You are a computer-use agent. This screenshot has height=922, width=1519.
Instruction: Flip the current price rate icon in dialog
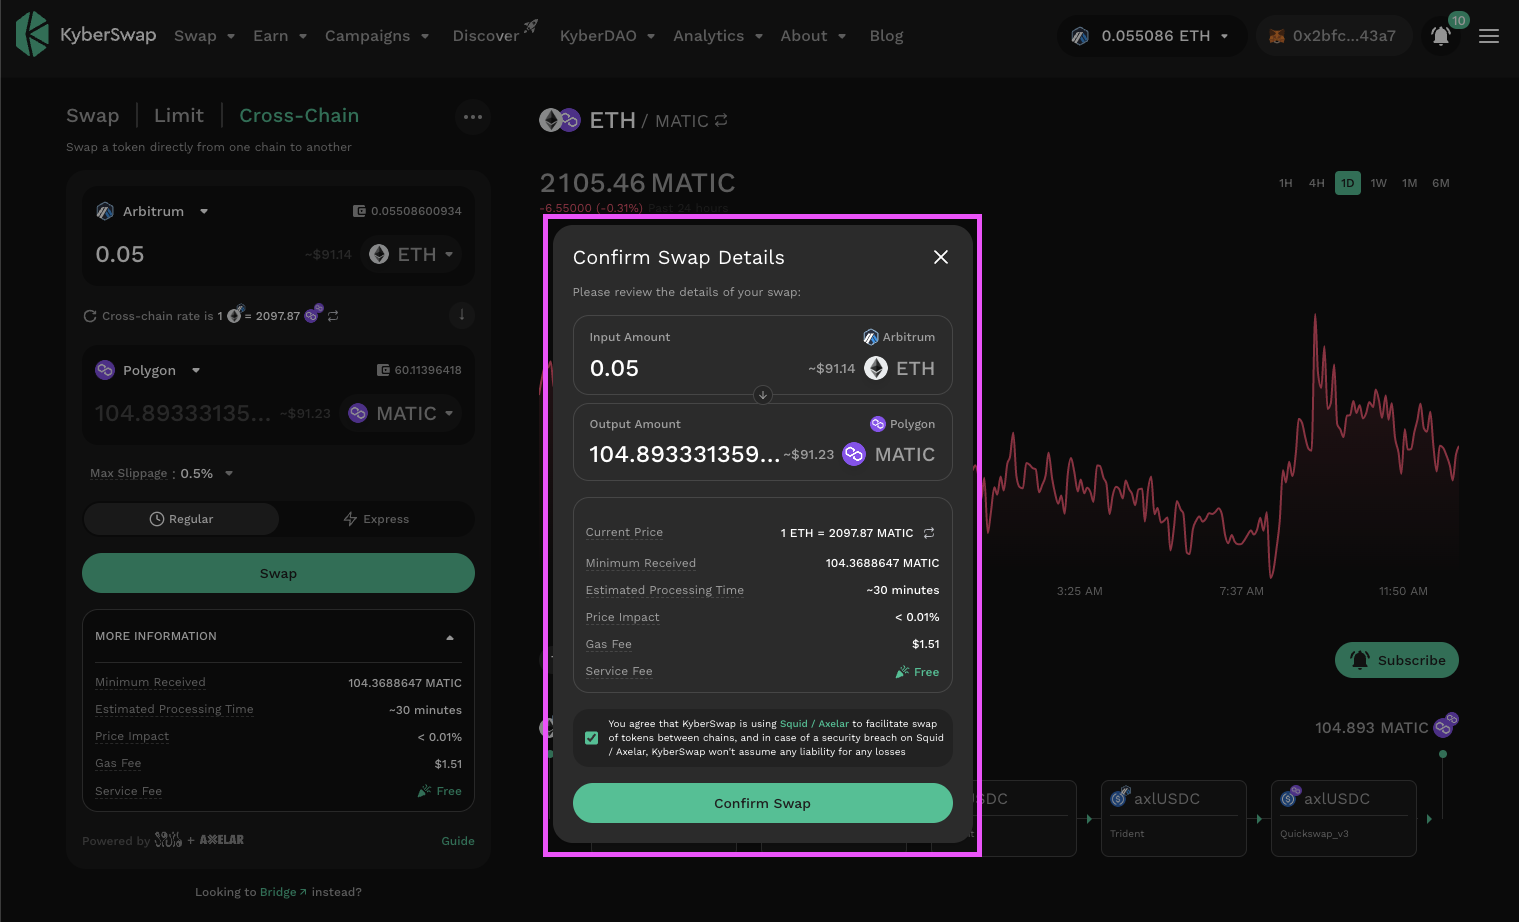click(x=929, y=533)
